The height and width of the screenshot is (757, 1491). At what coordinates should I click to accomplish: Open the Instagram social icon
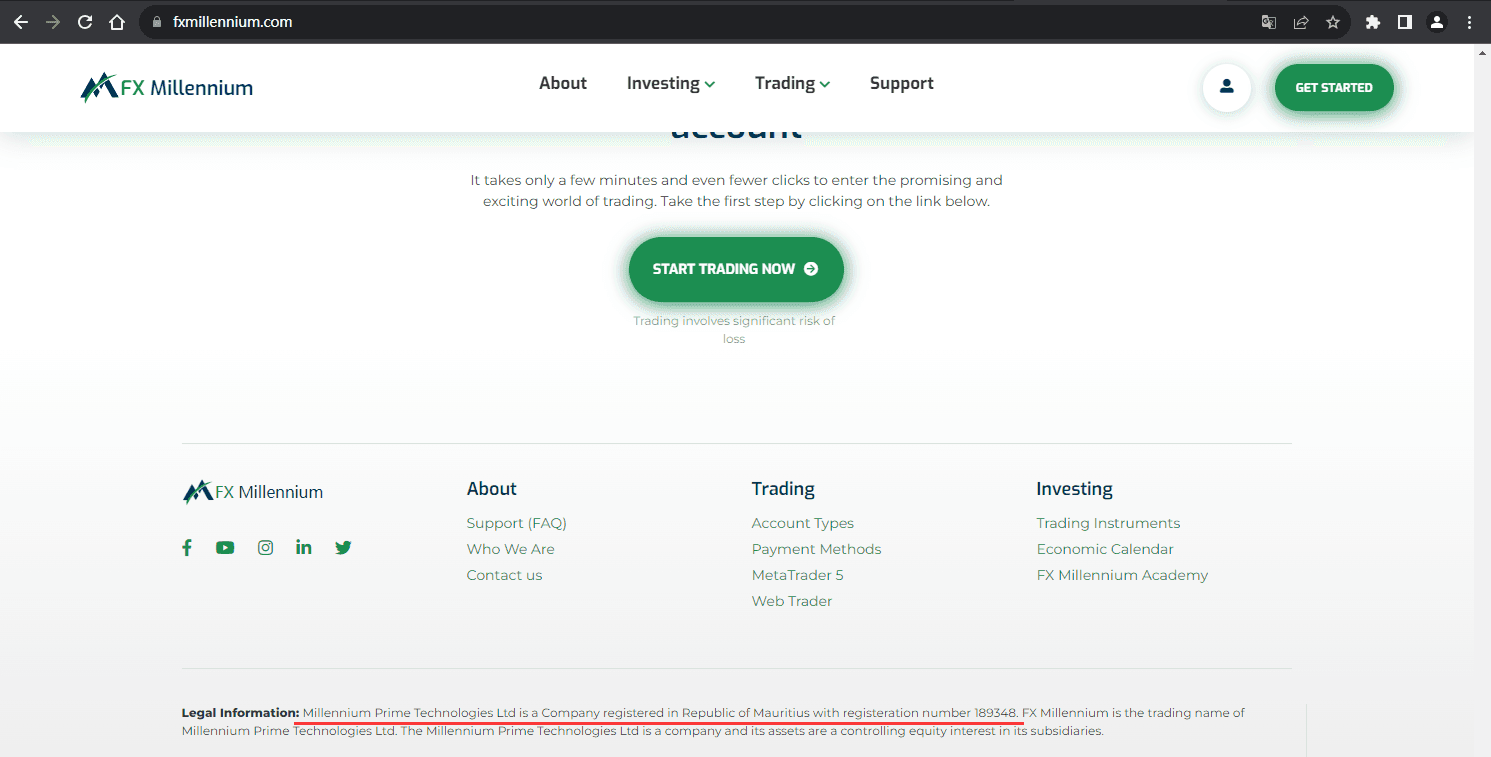click(265, 547)
